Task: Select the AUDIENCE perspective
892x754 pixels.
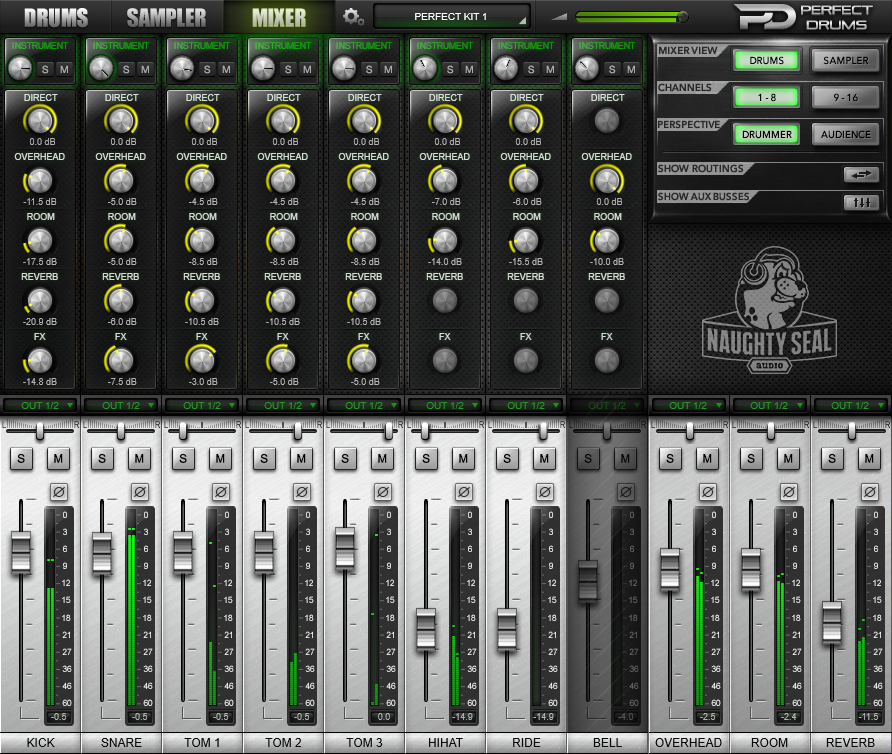Action: 846,133
